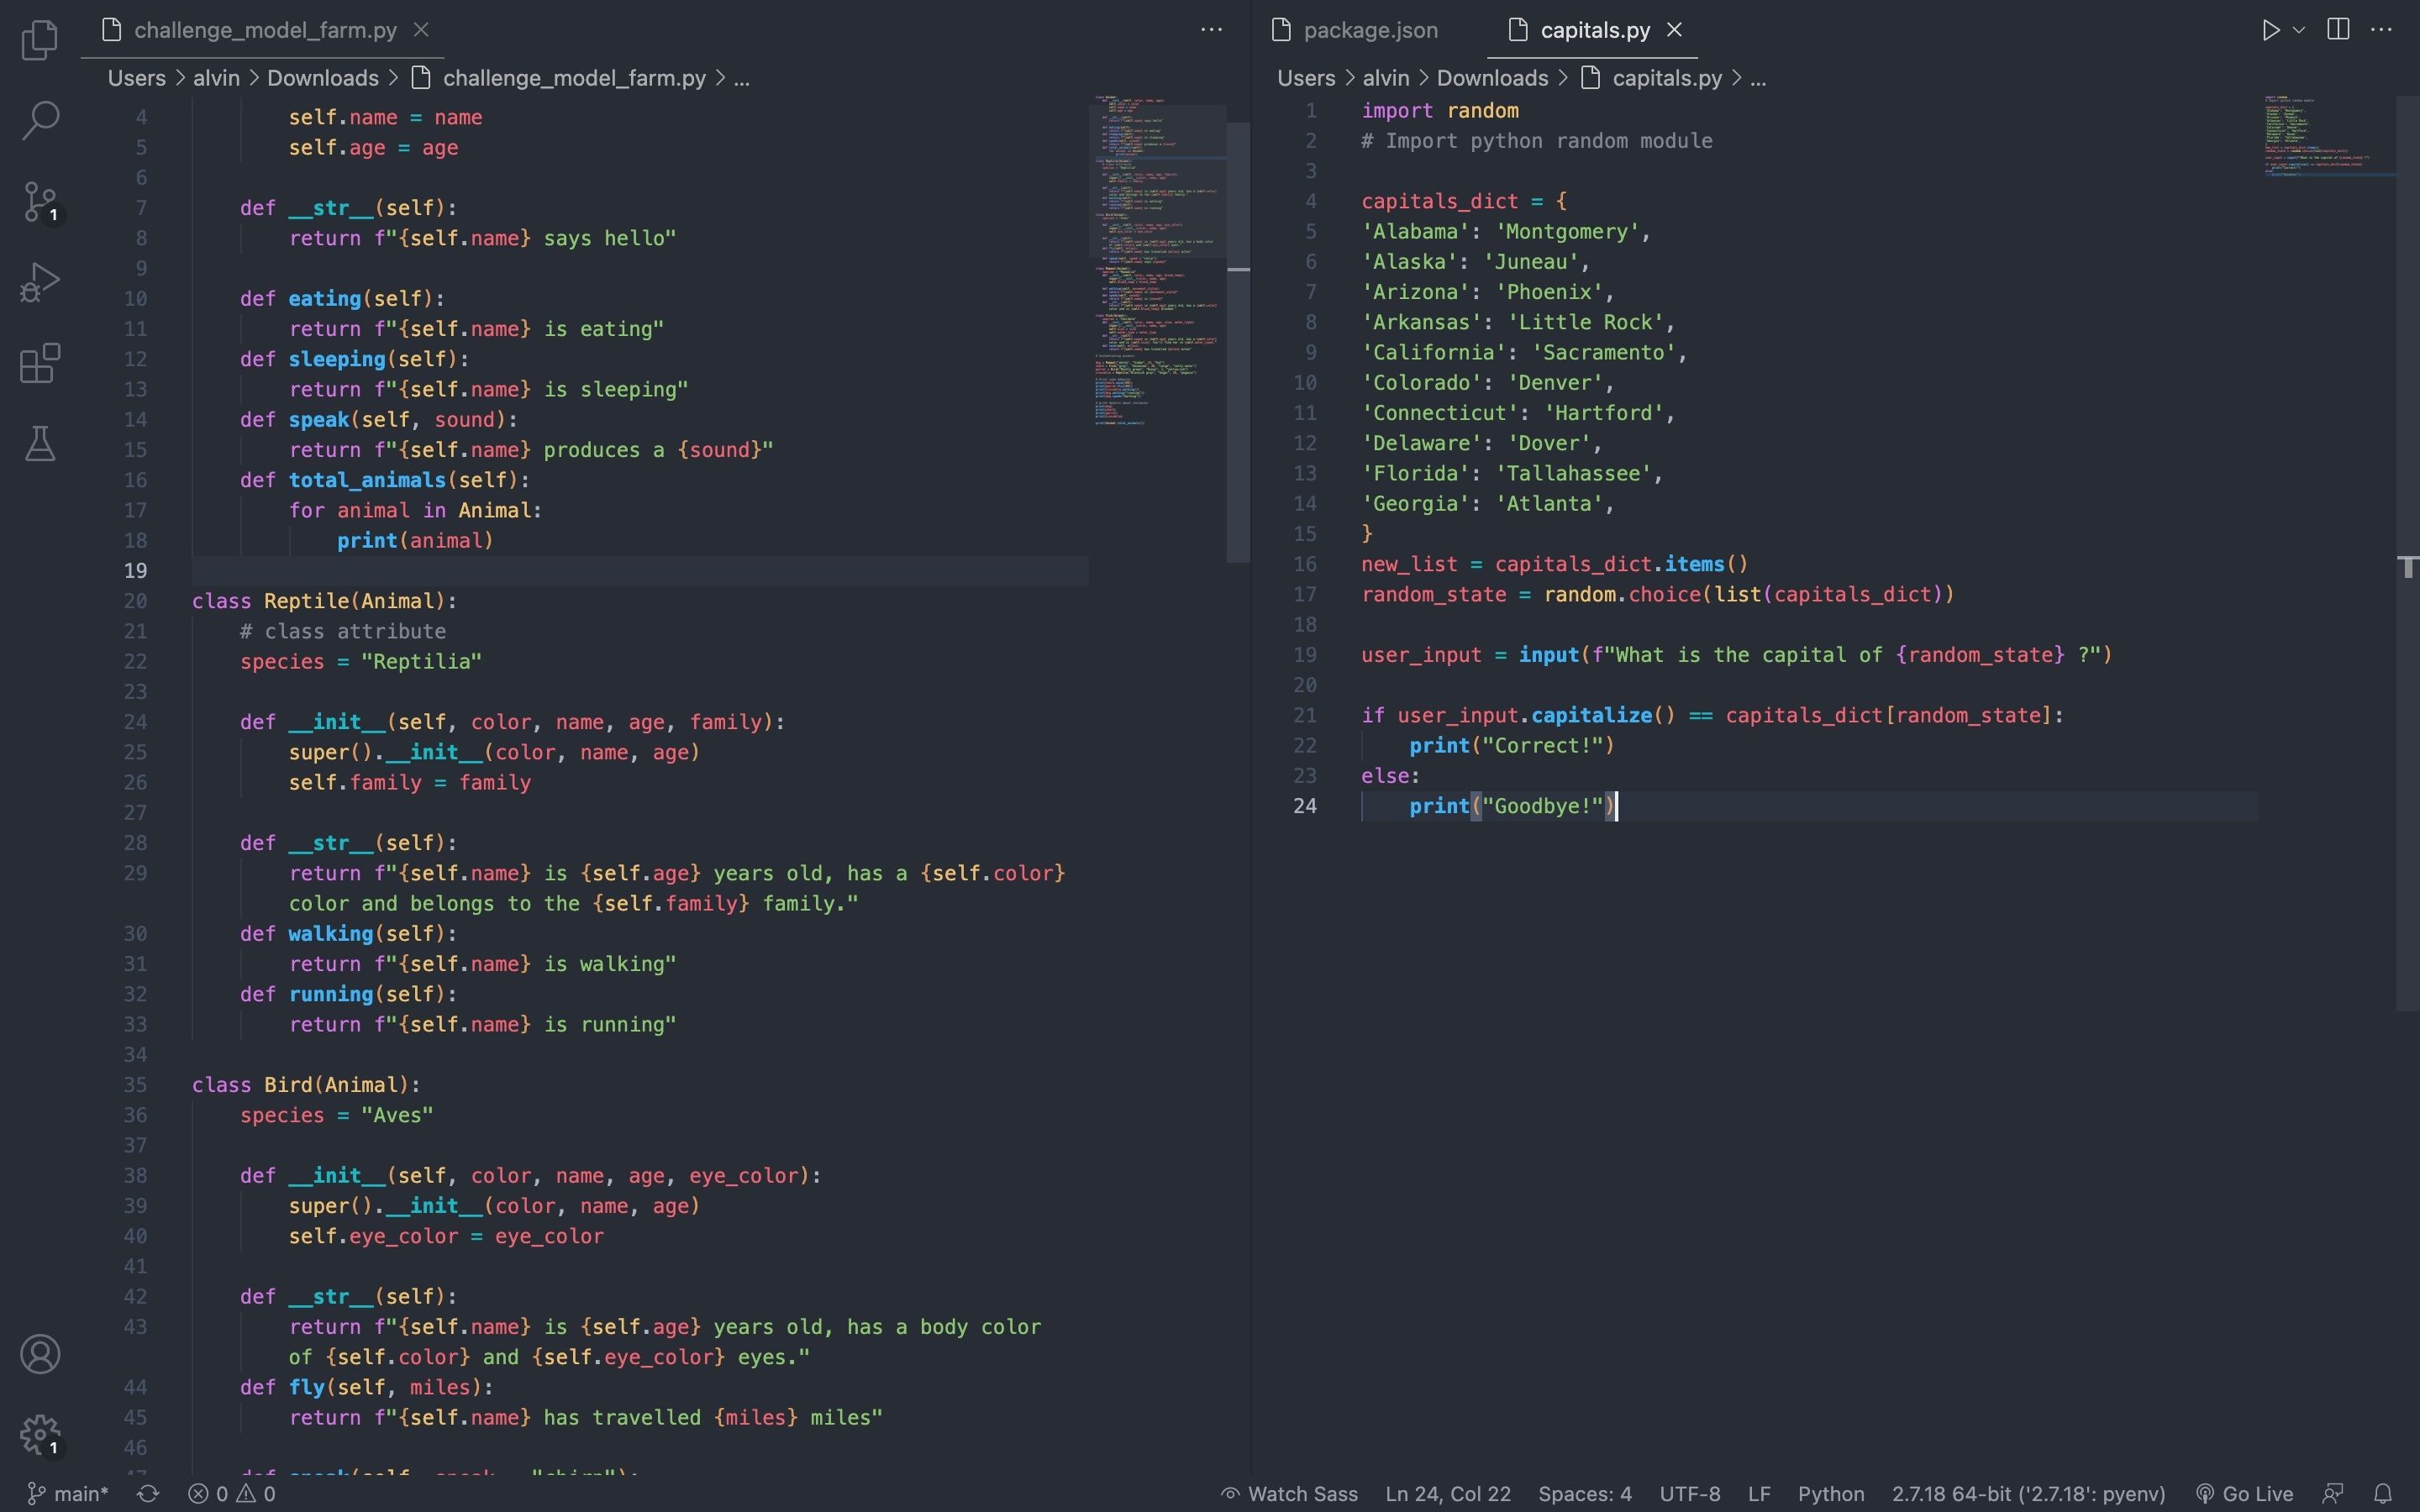The height and width of the screenshot is (1512, 2420).
Task: Click the def total_animals(self) line
Action: pos(385,480)
